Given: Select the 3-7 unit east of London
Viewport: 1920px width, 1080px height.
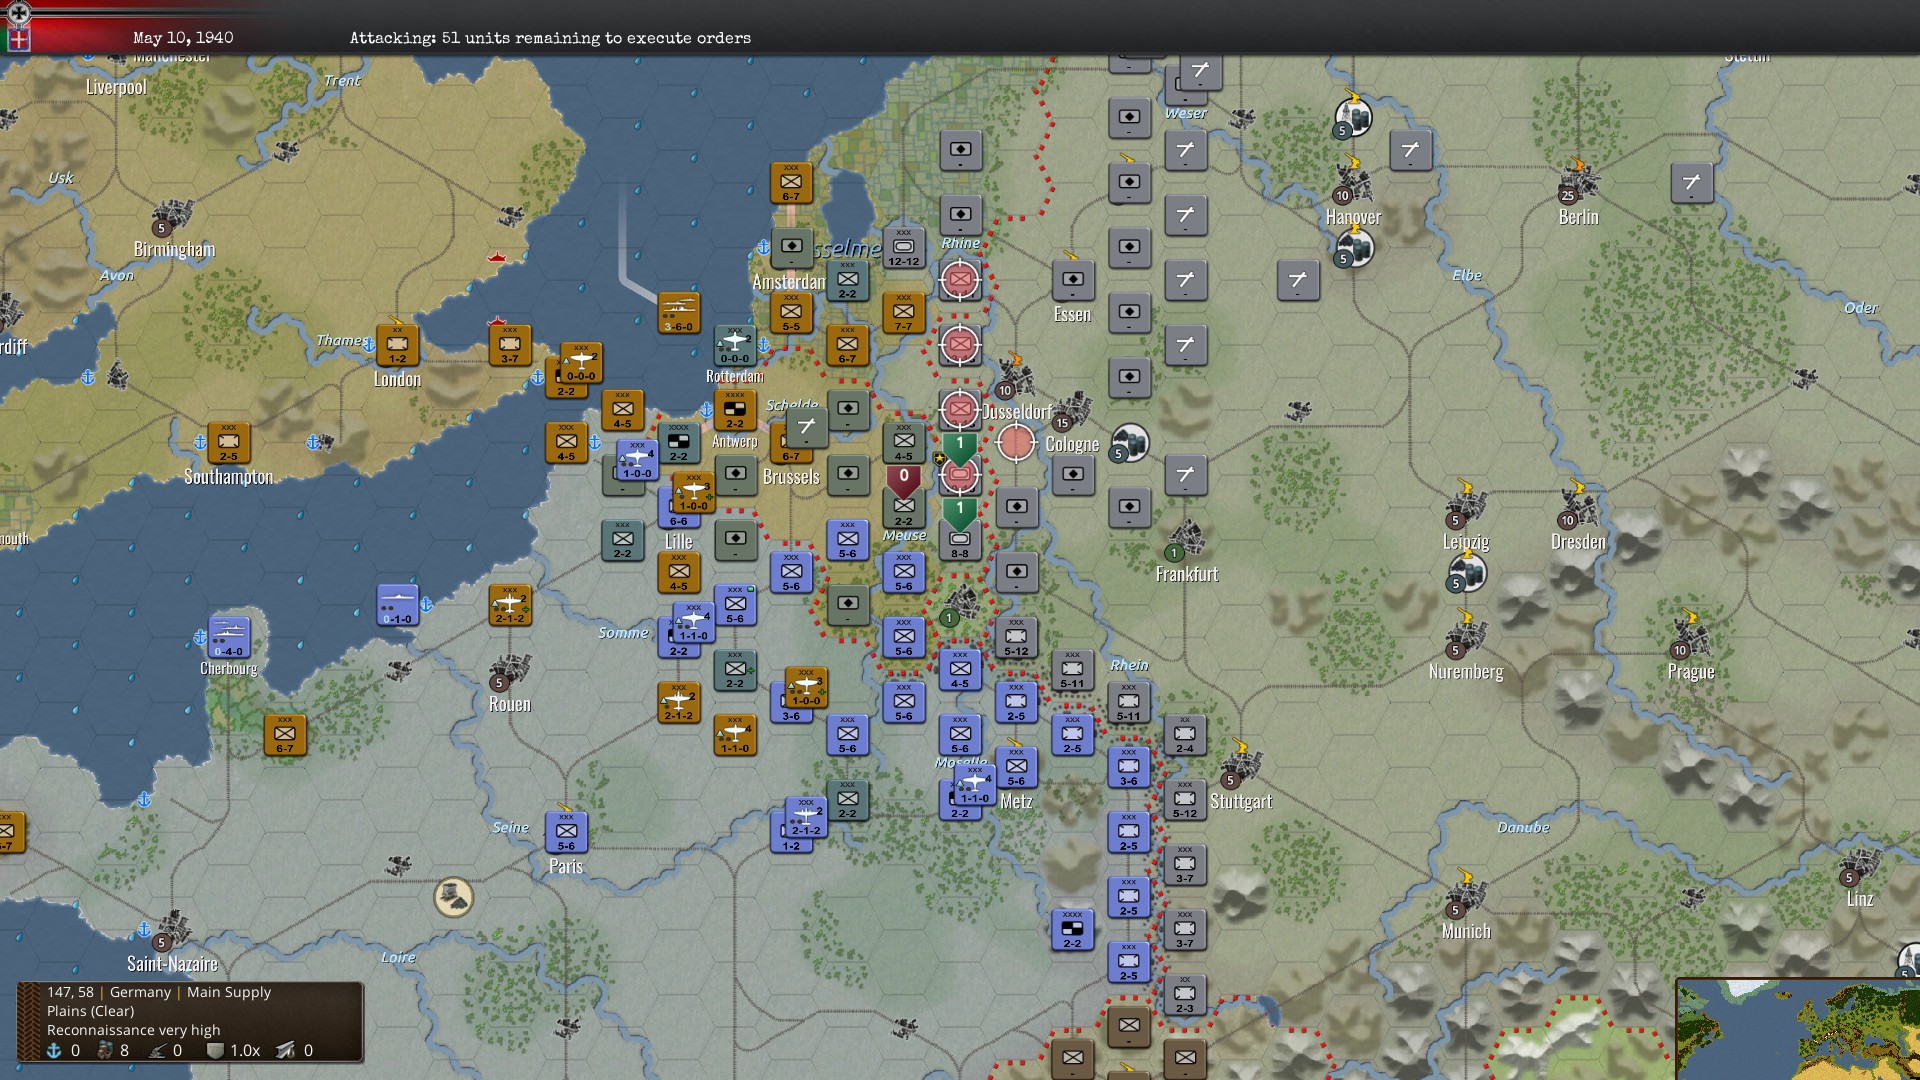Looking at the screenshot, I should (510, 345).
